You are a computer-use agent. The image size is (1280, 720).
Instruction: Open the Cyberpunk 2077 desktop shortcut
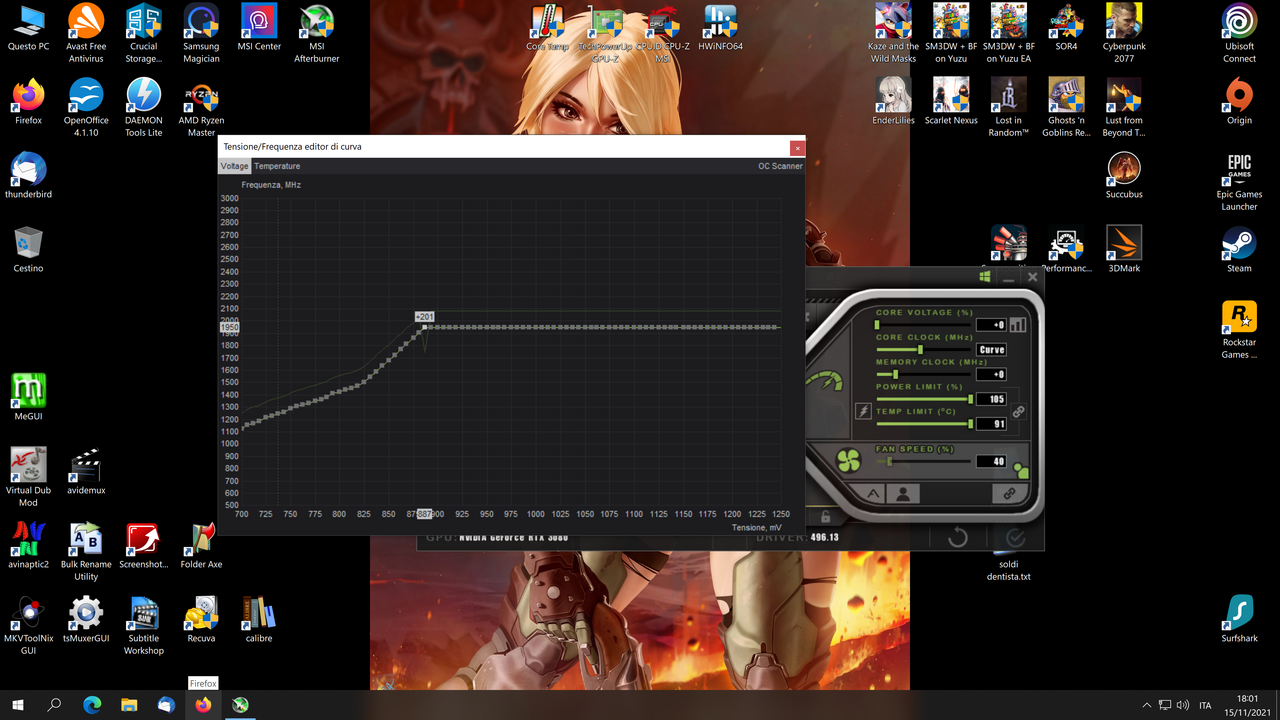coord(1124,33)
